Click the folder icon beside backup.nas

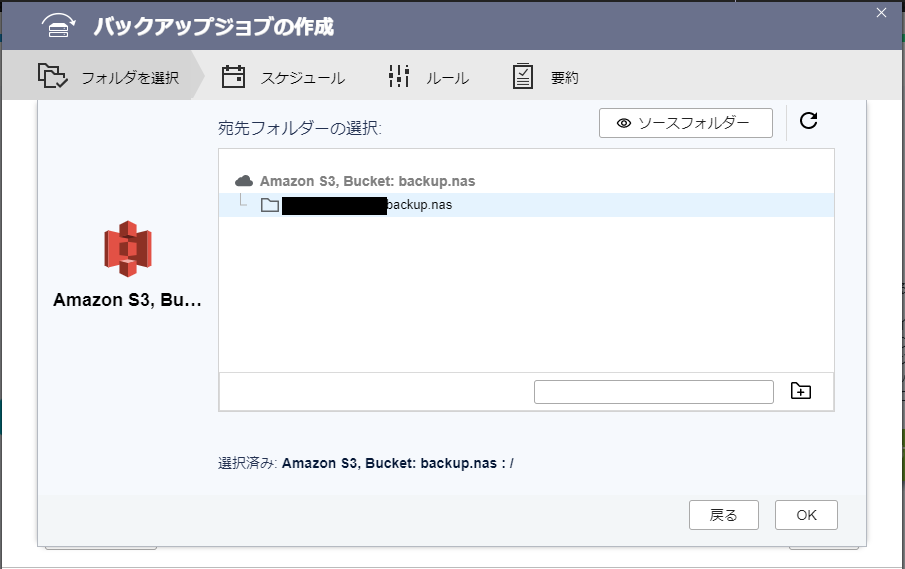pyautogui.click(x=270, y=205)
